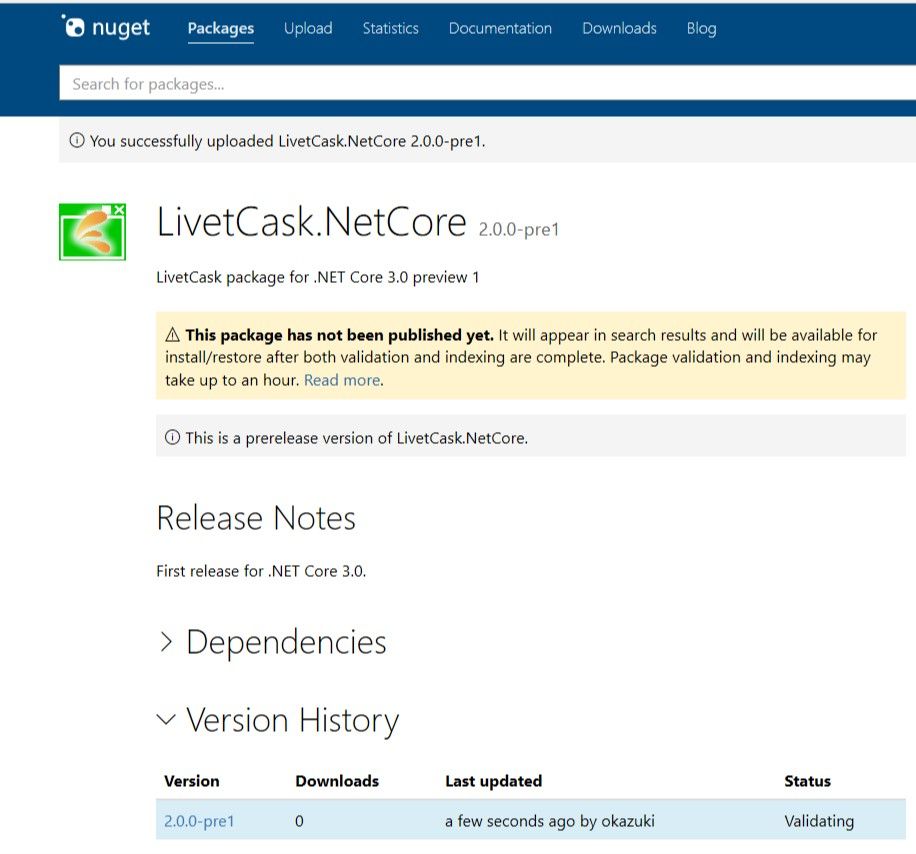Click the 2.0.0-pre1 label beside the title
The width and height of the screenshot is (916, 854).
point(519,230)
